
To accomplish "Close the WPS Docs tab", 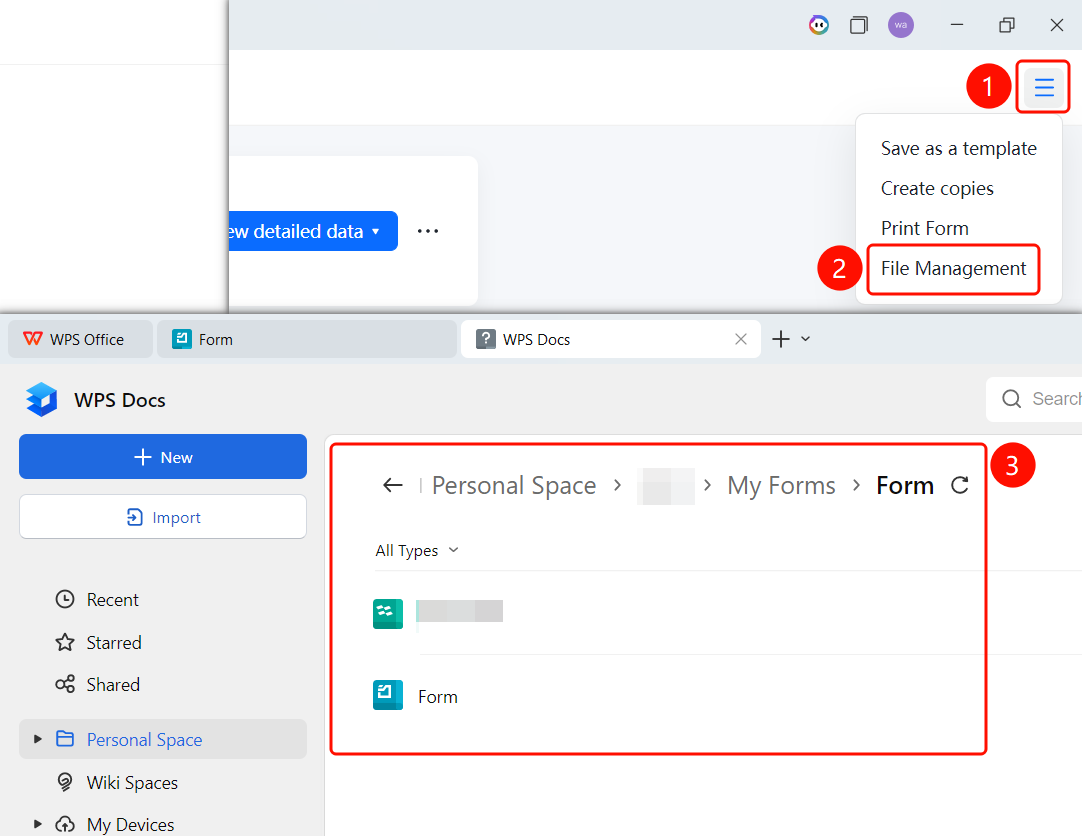I will [740, 339].
